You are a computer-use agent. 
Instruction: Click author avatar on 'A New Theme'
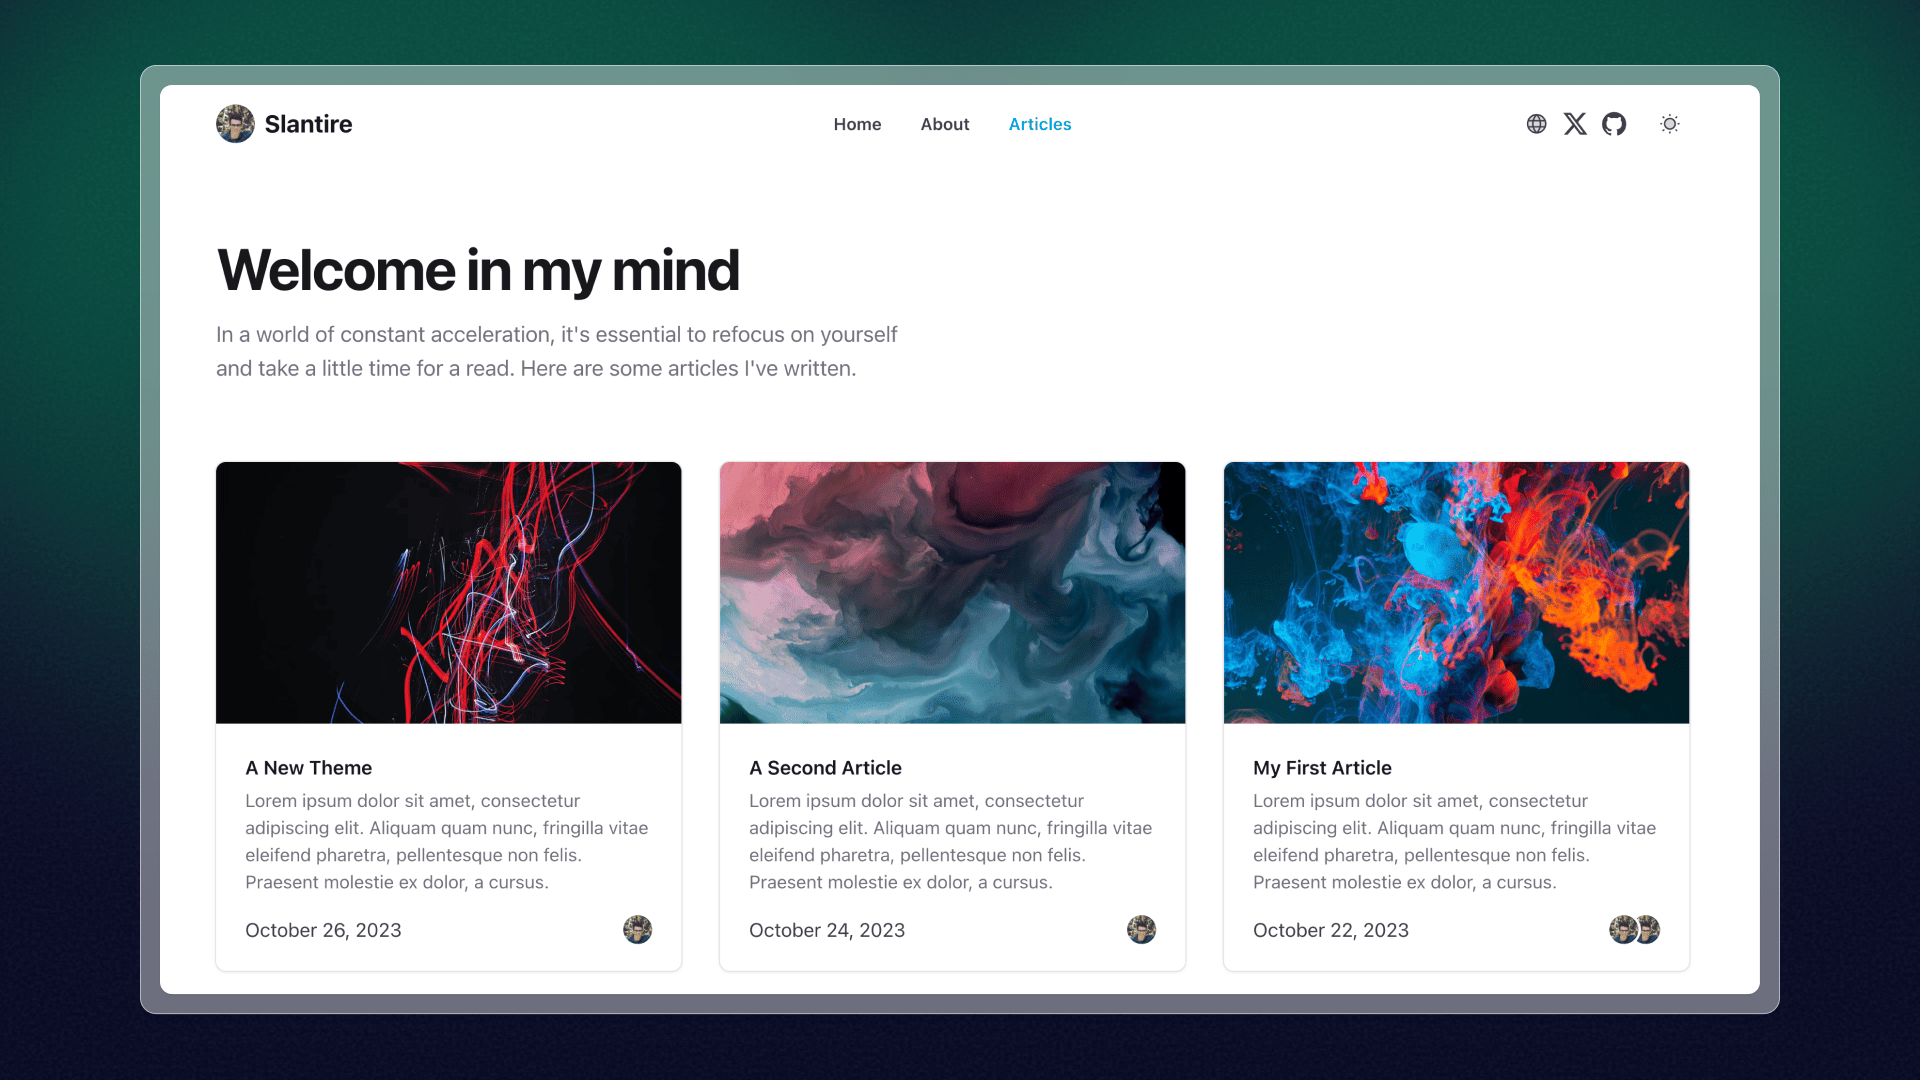tap(637, 930)
